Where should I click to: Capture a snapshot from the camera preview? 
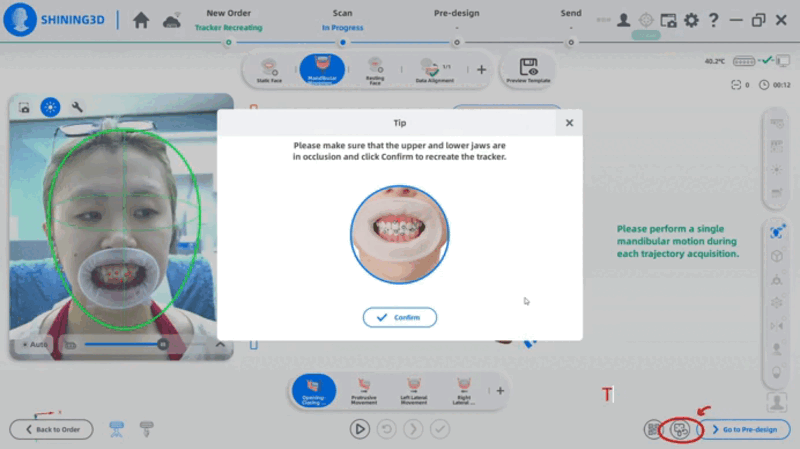coord(24,108)
